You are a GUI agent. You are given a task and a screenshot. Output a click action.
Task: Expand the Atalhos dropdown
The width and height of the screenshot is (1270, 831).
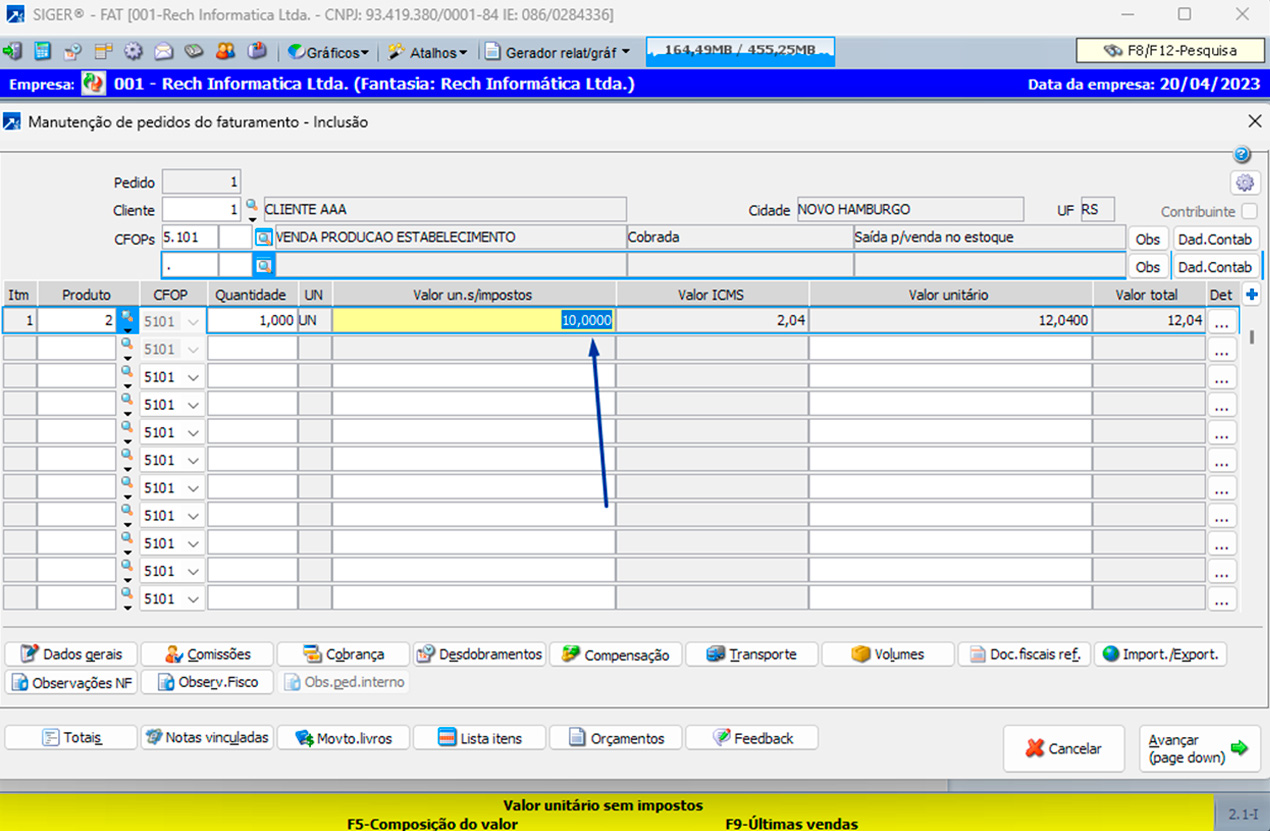[x=428, y=51]
